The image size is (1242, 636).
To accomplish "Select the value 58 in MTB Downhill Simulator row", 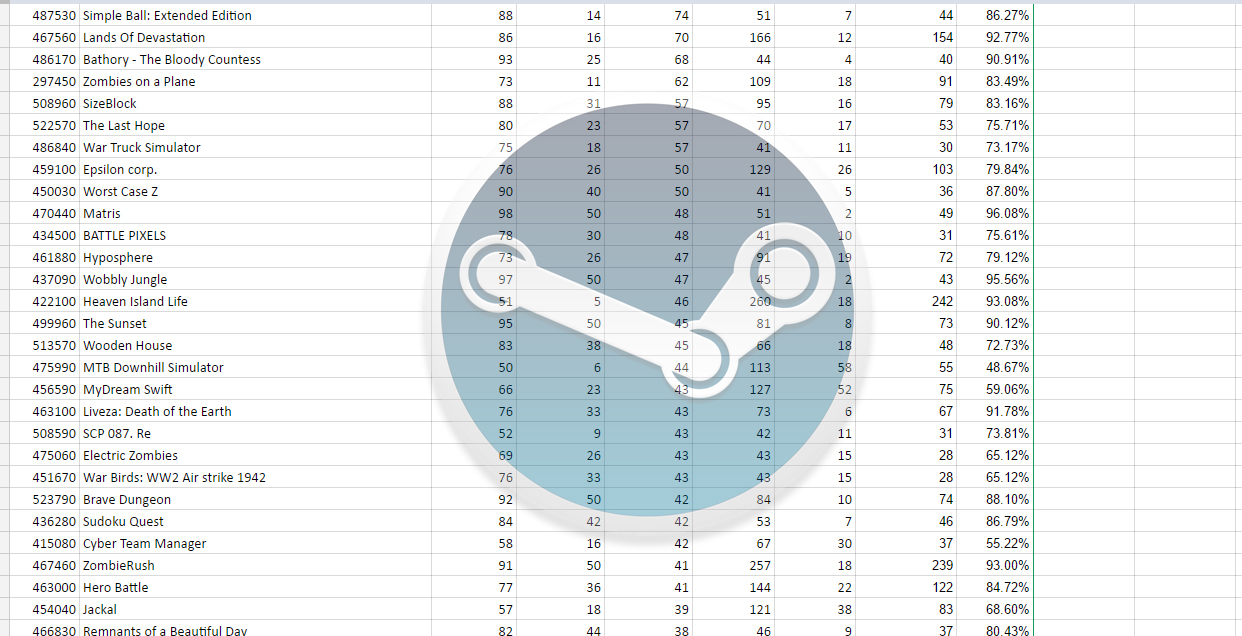I will tap(817, 368).
